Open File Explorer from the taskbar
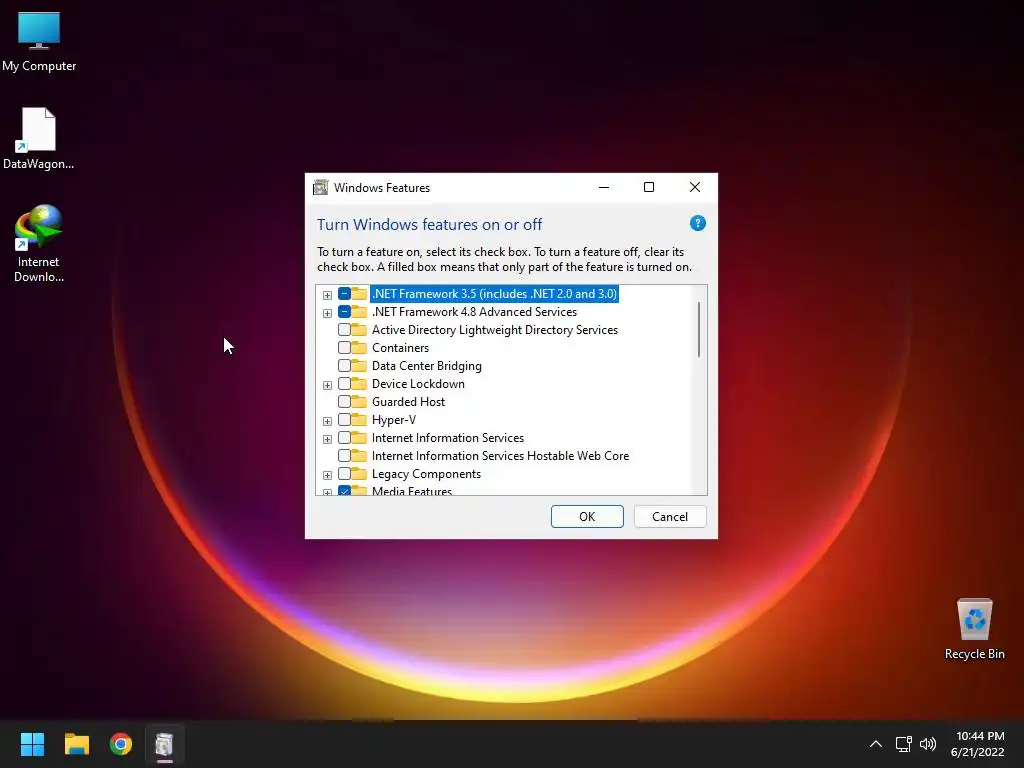The image size is (1024, 768). pyautogui.click(x=76, y=744)
